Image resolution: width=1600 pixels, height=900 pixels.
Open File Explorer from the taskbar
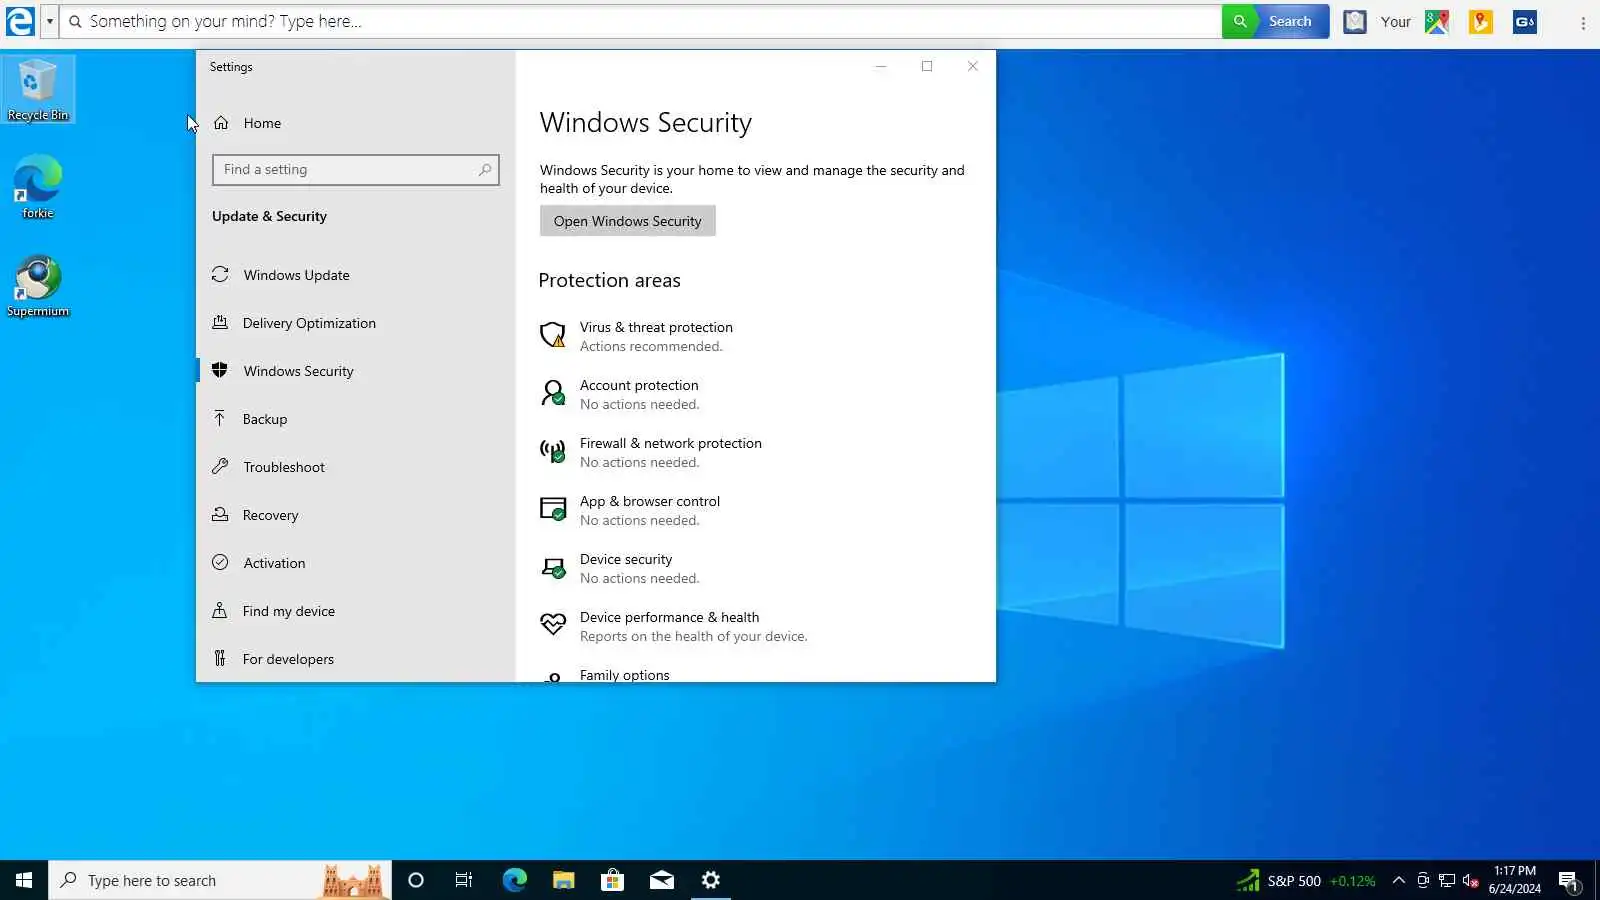click(x=563, y=880)
